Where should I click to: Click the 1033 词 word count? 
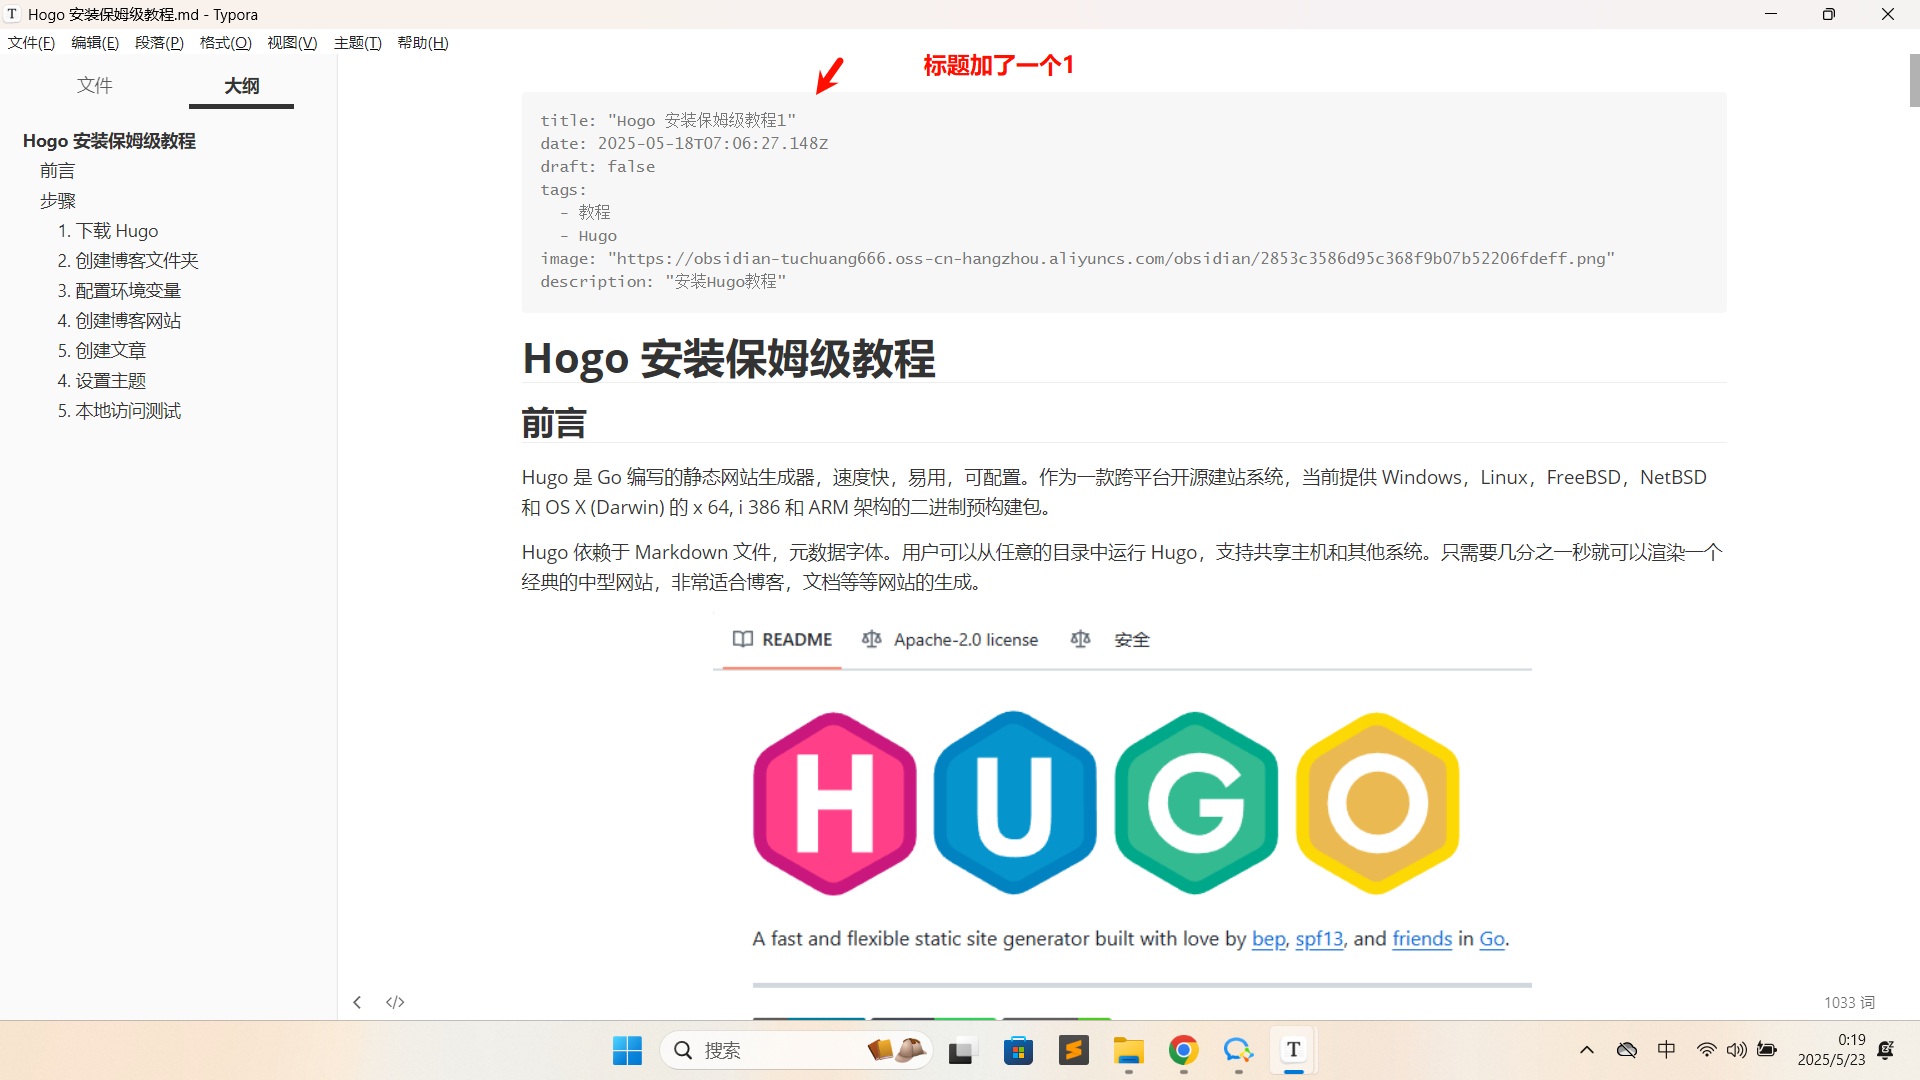(1848, 1002)
